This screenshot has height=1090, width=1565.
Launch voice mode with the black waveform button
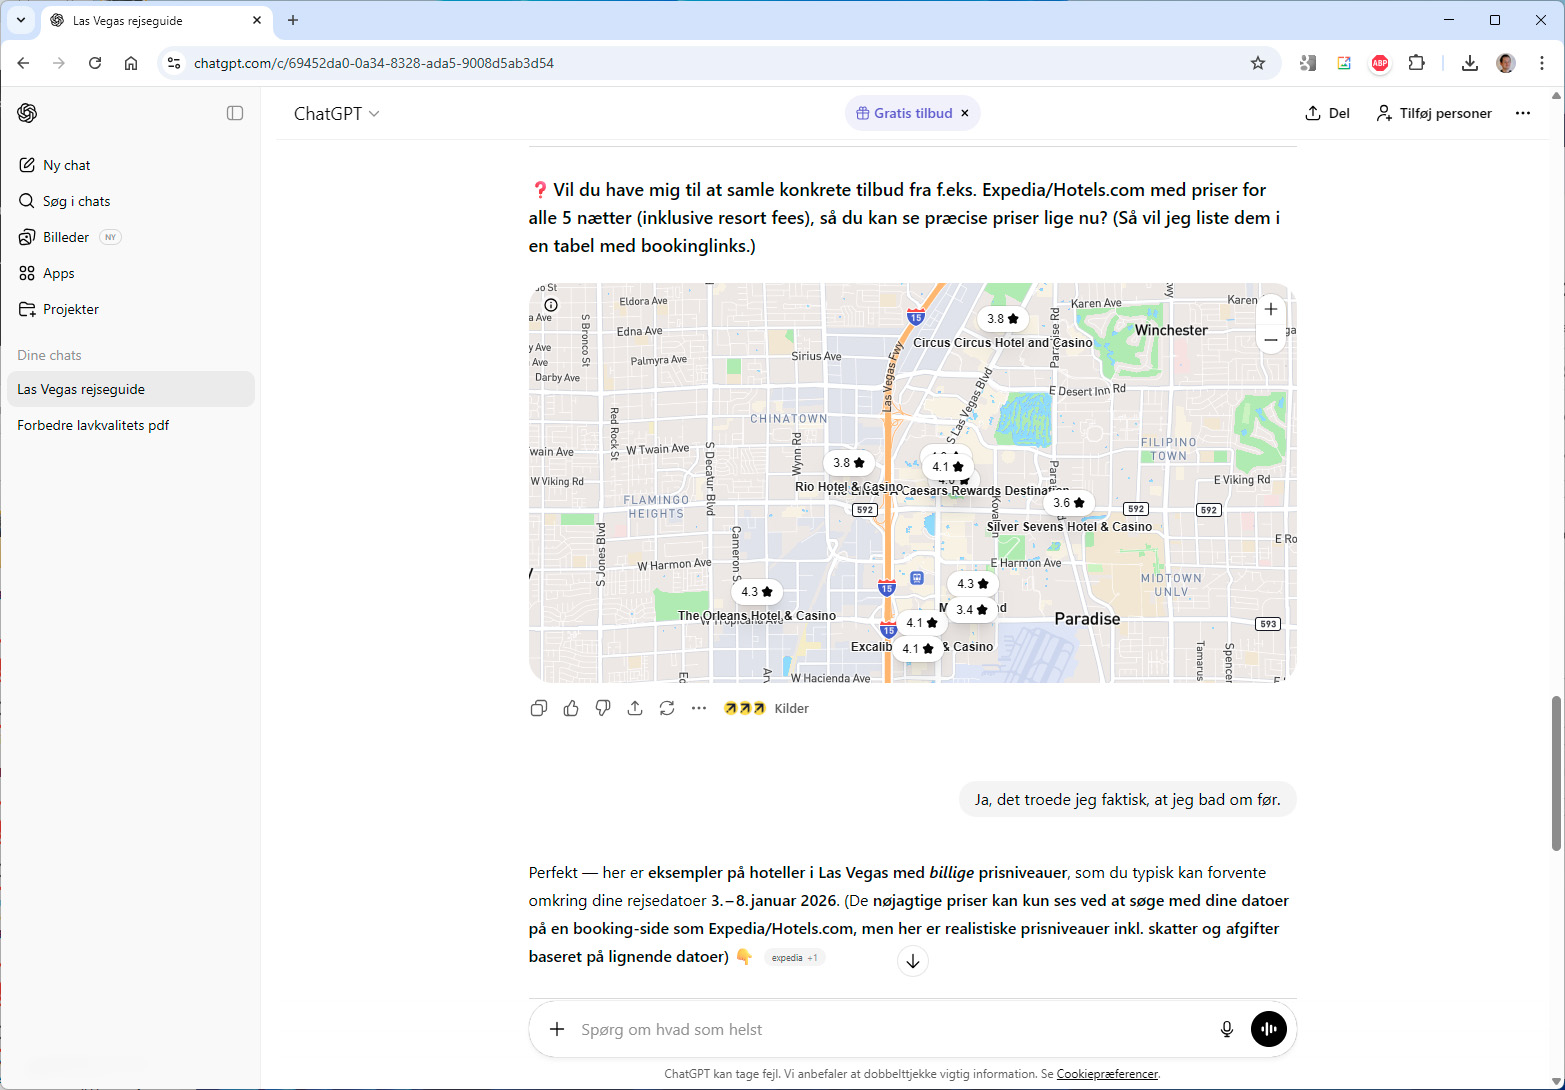1269,1029
